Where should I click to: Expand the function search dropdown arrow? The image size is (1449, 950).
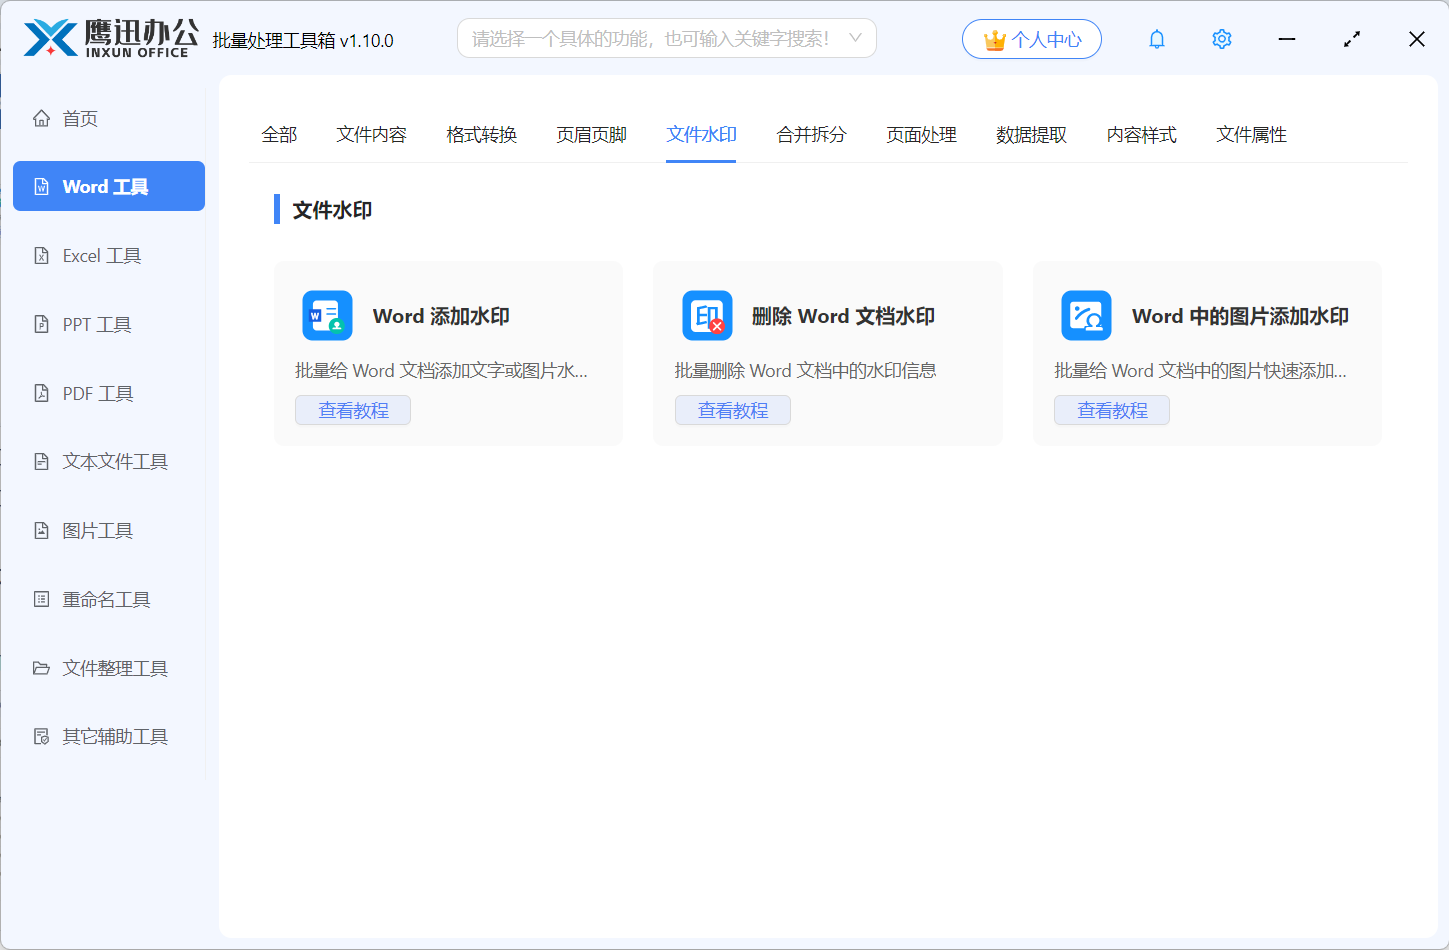click(x=855, y=37)
